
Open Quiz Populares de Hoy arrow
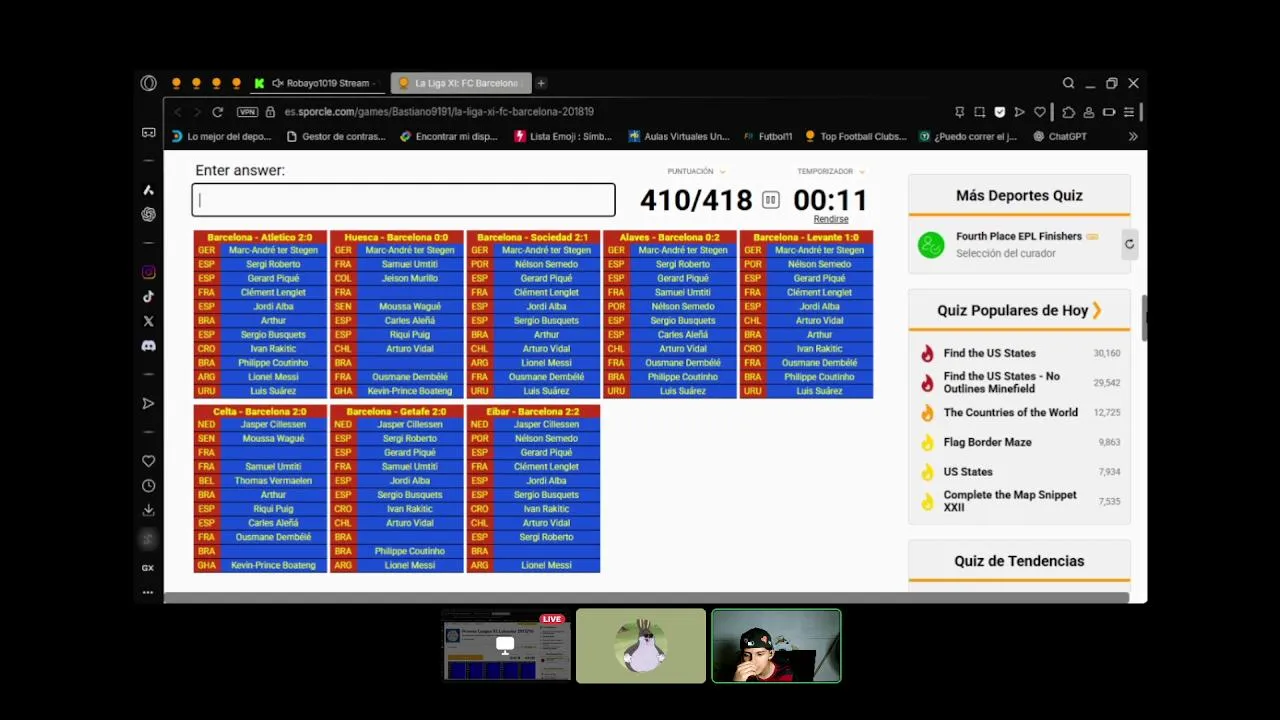click(x=1097, y=310)
